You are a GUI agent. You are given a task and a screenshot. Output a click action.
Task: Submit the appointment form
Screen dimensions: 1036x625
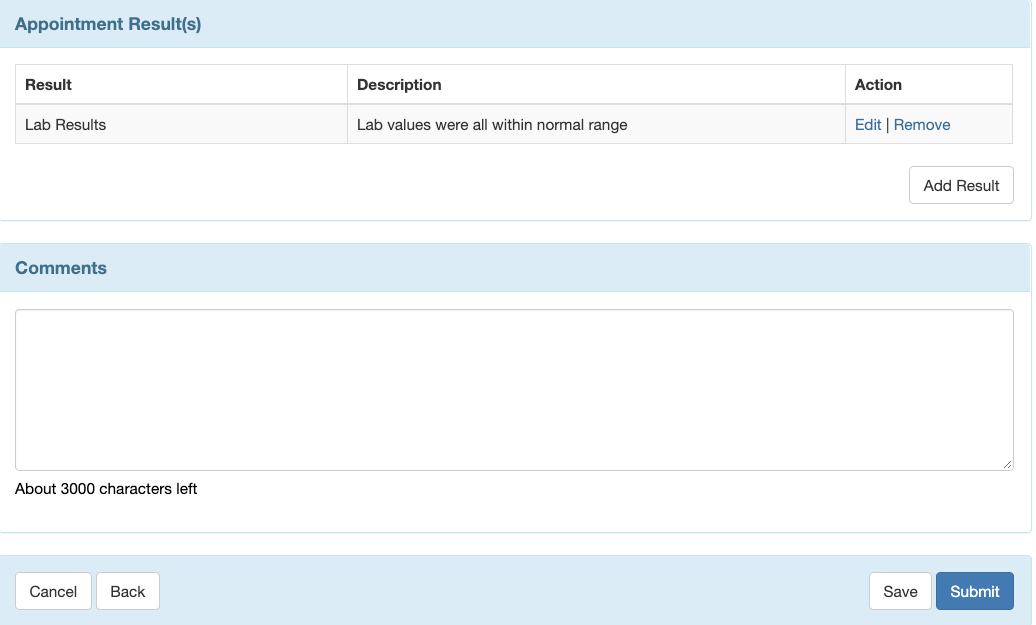pos(975,591)
